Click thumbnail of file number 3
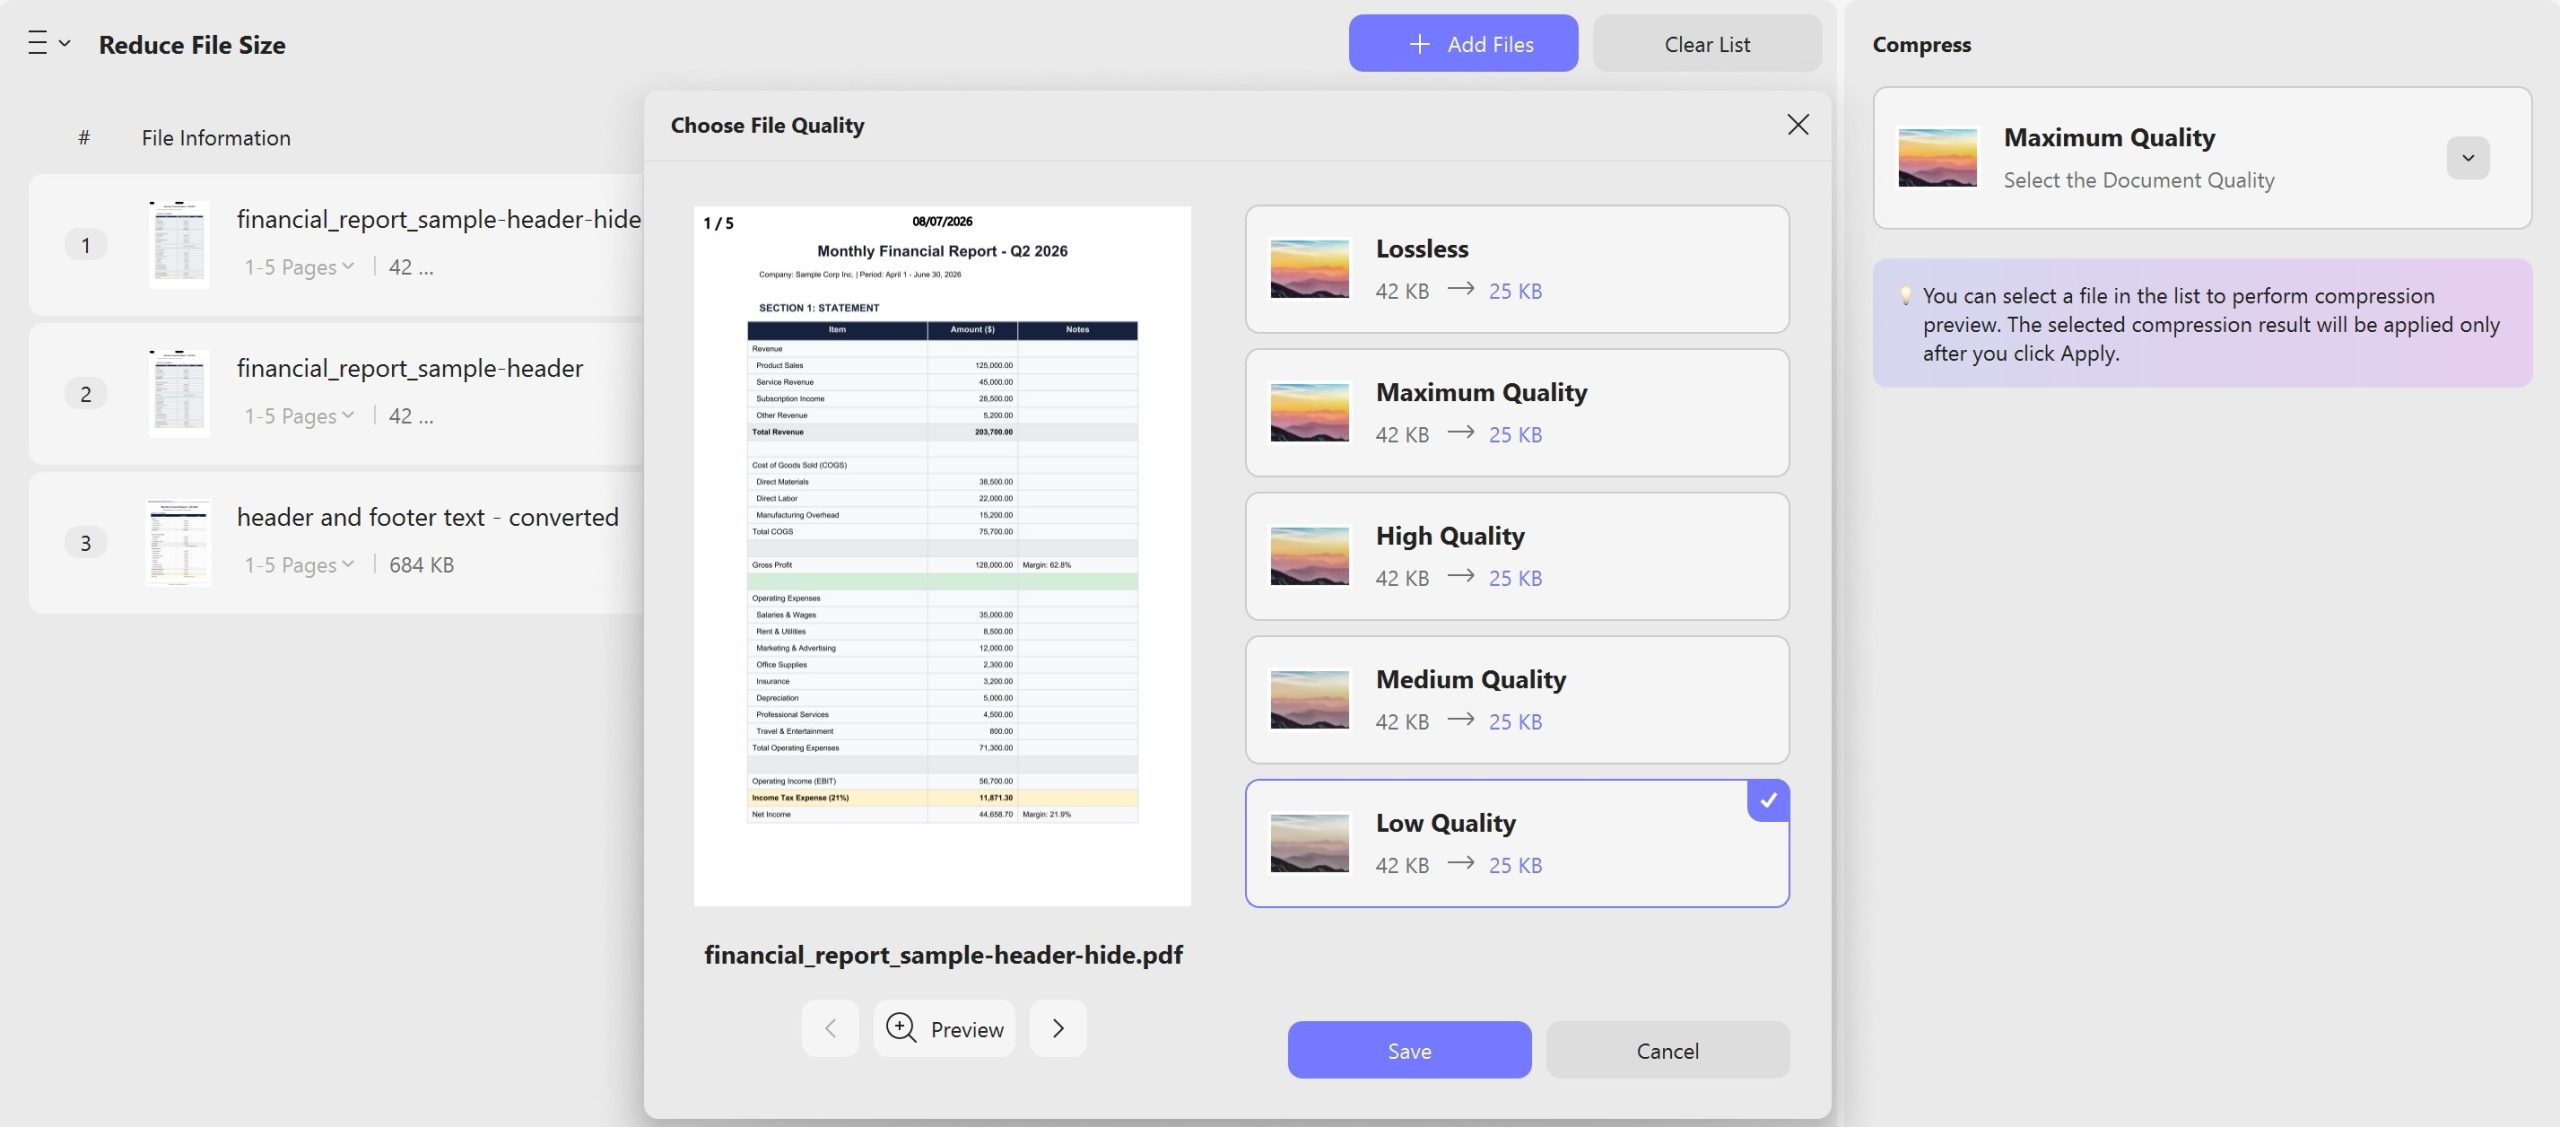The height and width of the screenshot is (1127, 2560). [179, 542]
